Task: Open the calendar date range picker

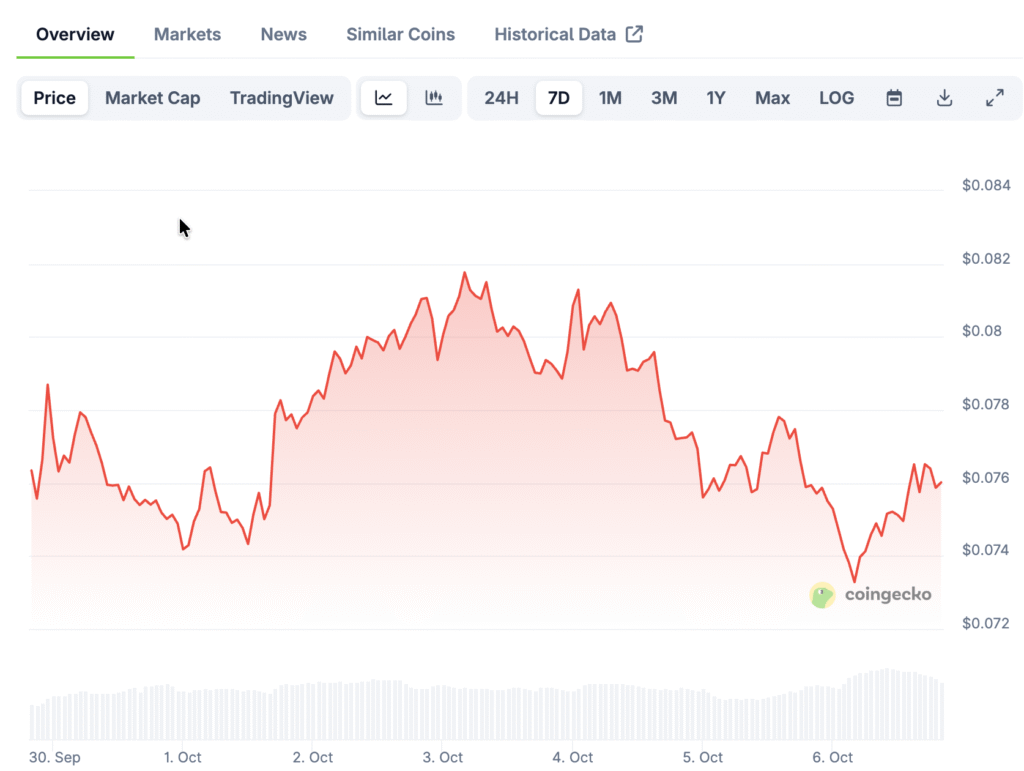Action: pos(894,98)
